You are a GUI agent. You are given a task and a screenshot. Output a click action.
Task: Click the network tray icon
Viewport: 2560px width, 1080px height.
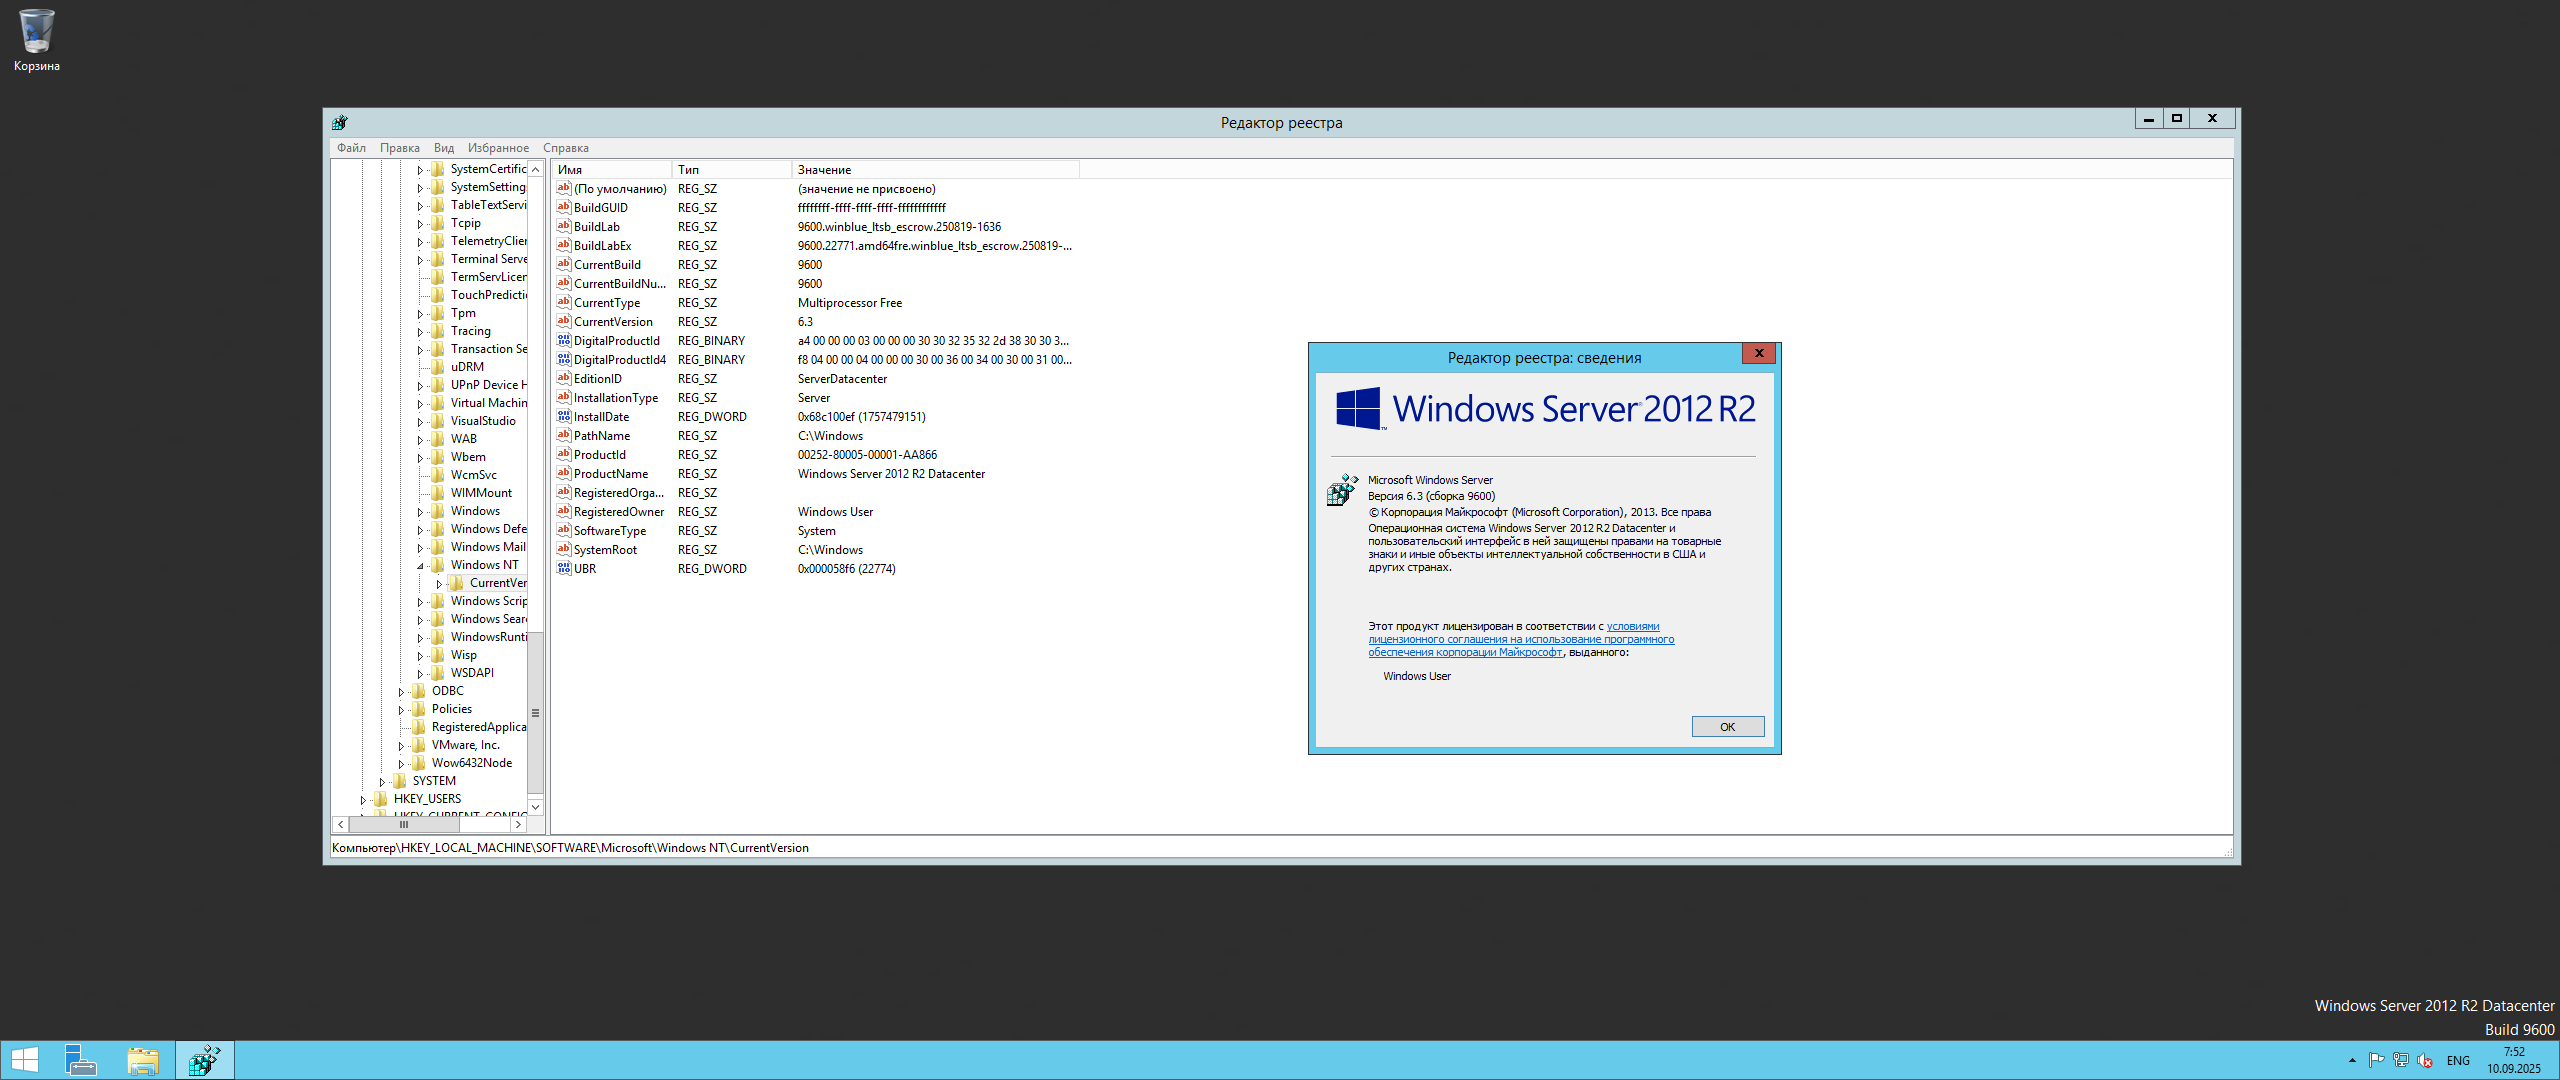click(2401, 1060)
